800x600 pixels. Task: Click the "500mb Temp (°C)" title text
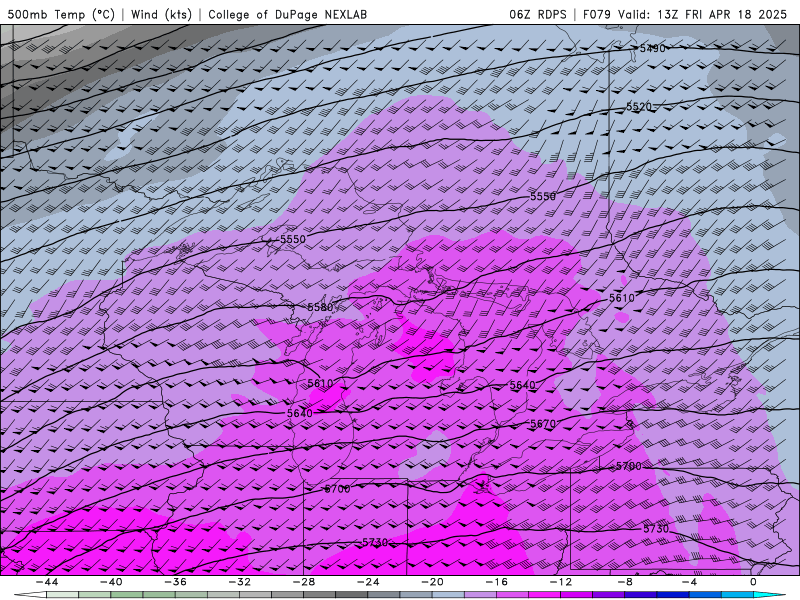tap(61, 14)
